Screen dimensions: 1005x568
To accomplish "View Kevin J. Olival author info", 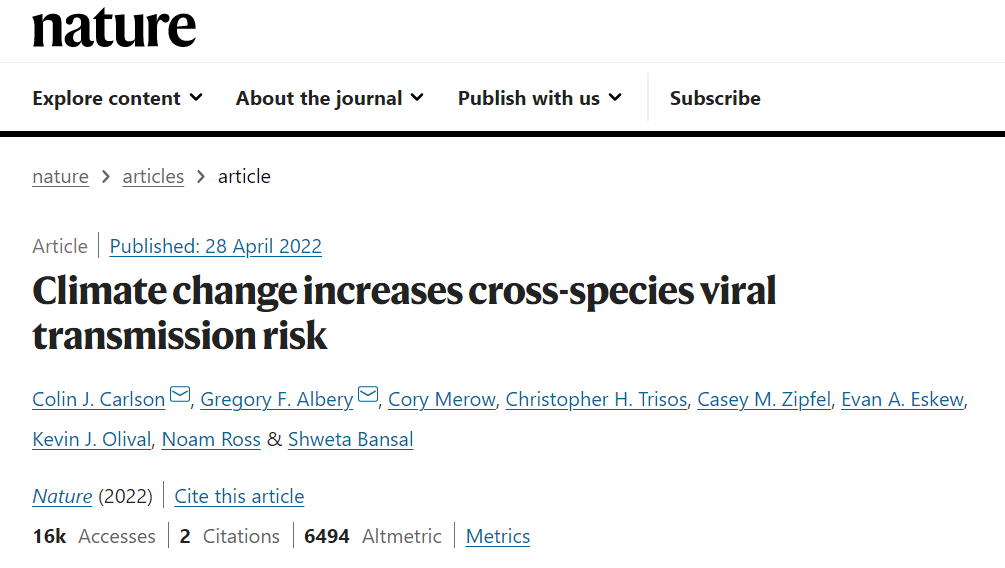I will (x=91, y=440).
